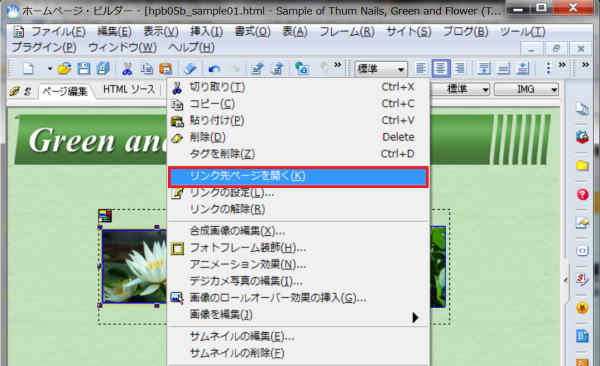Open the 標準 paragraph style dropdown in toolbar
This screenshot has height=366, width=600.
click(380, 69)
